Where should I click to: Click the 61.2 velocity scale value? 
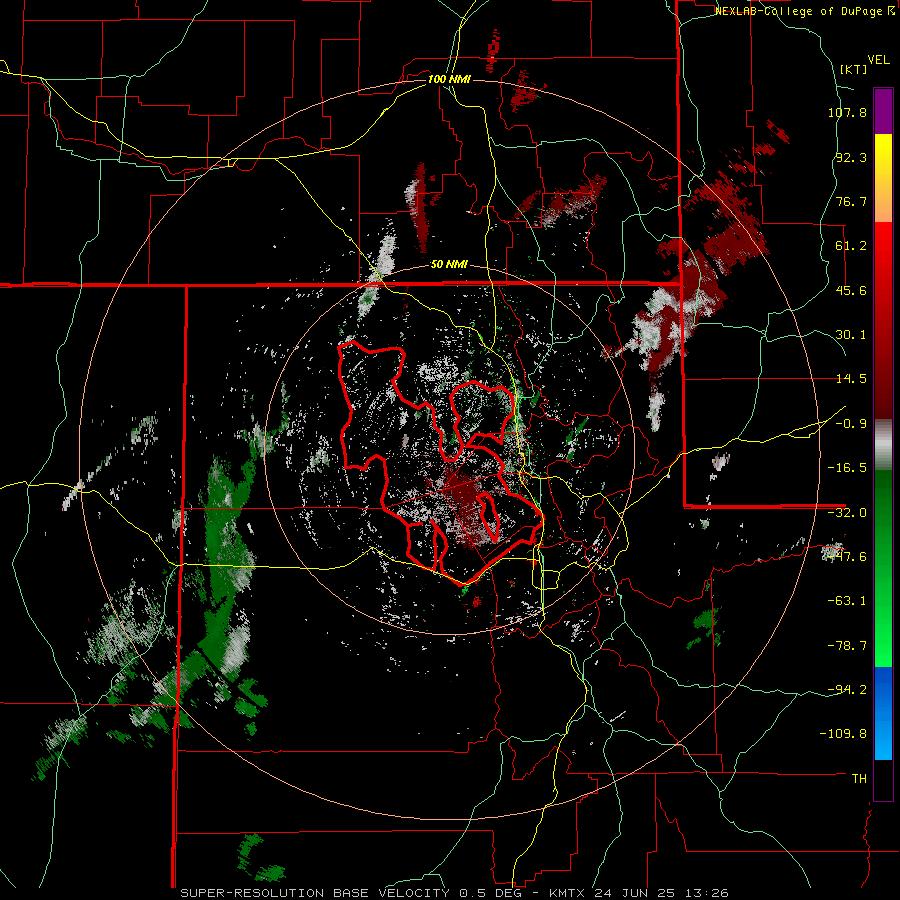click(x=851, y=246)
